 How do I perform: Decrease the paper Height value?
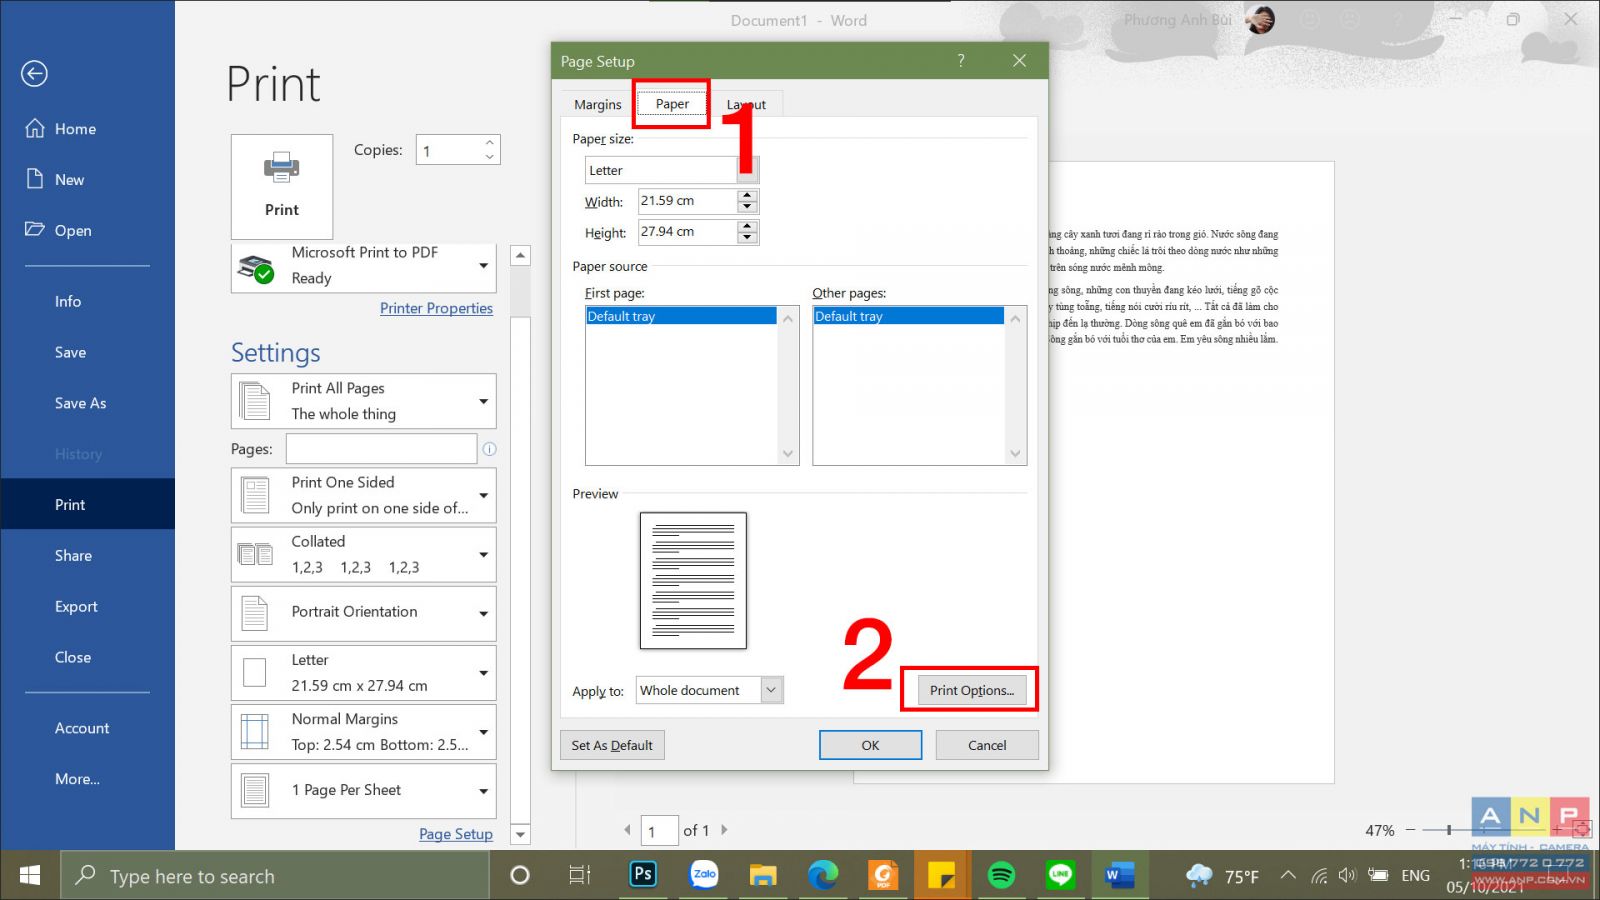click(x=747, y=238)
